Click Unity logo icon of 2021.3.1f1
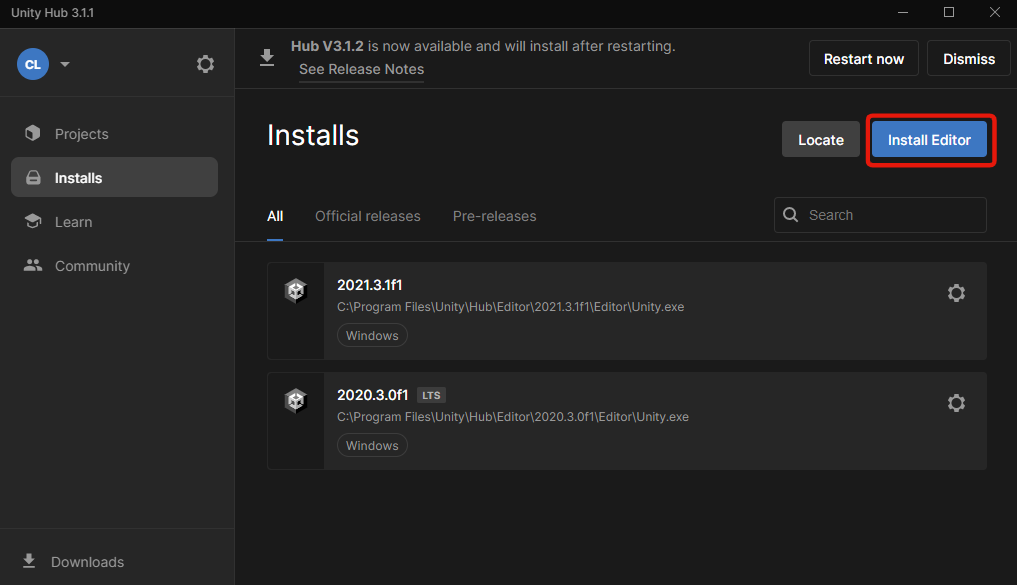1017x585 pixels. pyautogui.click(x=296, y=291)
